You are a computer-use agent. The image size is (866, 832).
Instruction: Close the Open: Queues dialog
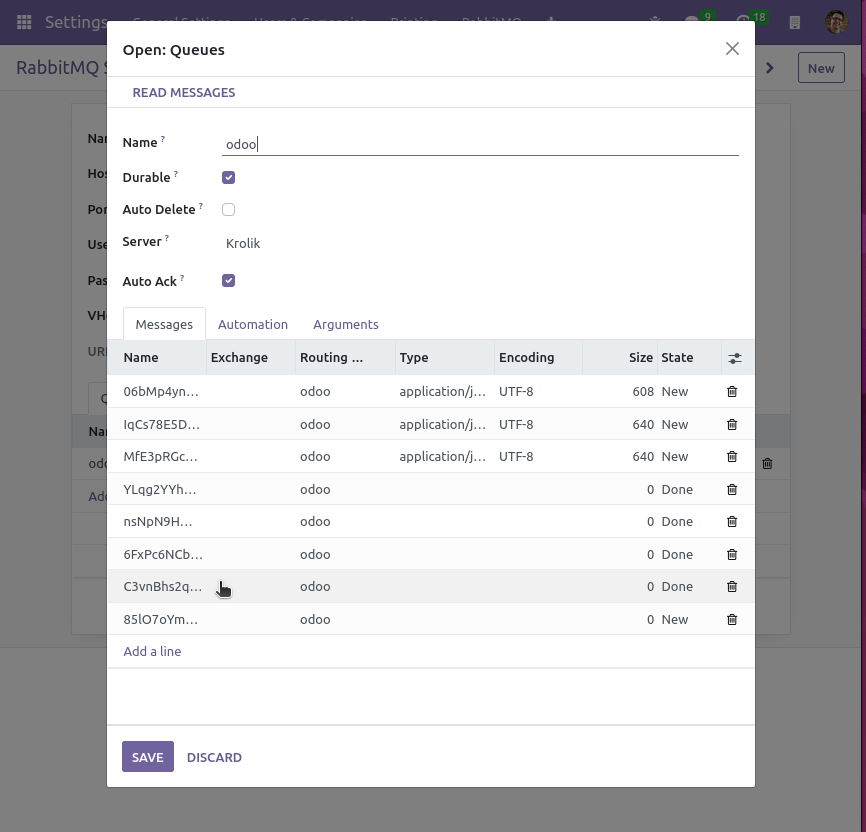[732, 49]
